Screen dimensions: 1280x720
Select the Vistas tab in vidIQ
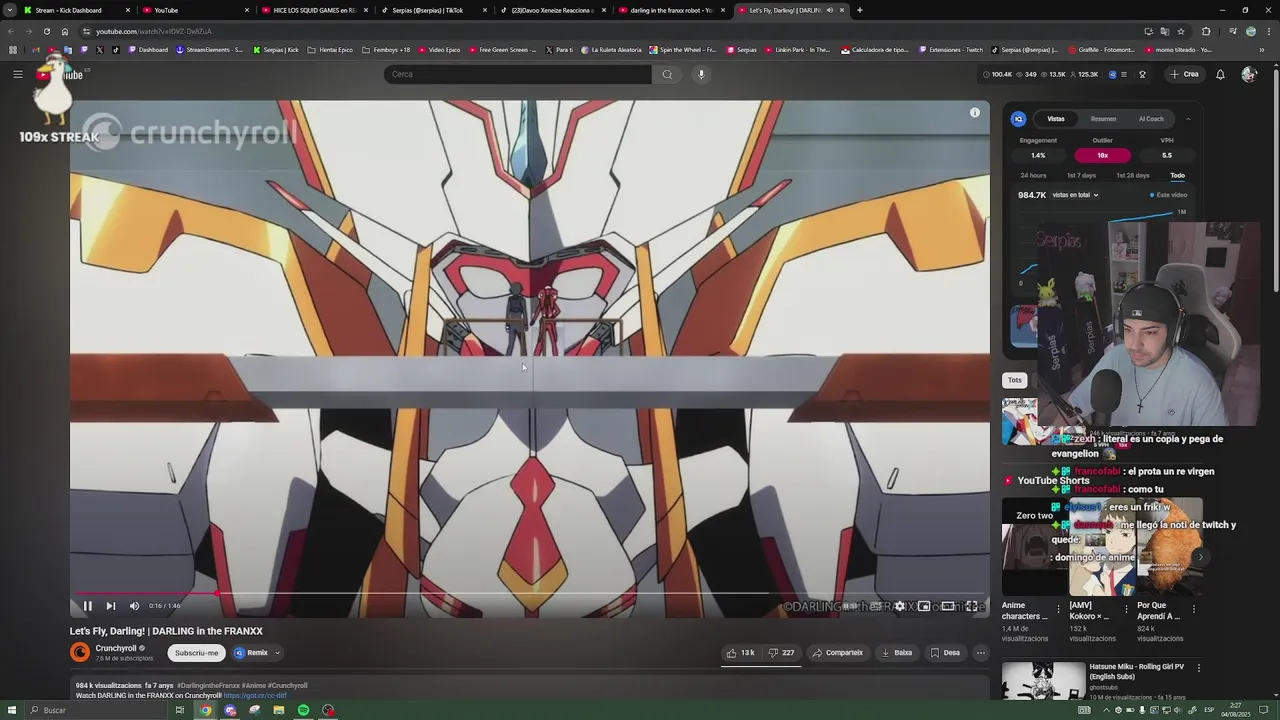(x=1056, y=119)
